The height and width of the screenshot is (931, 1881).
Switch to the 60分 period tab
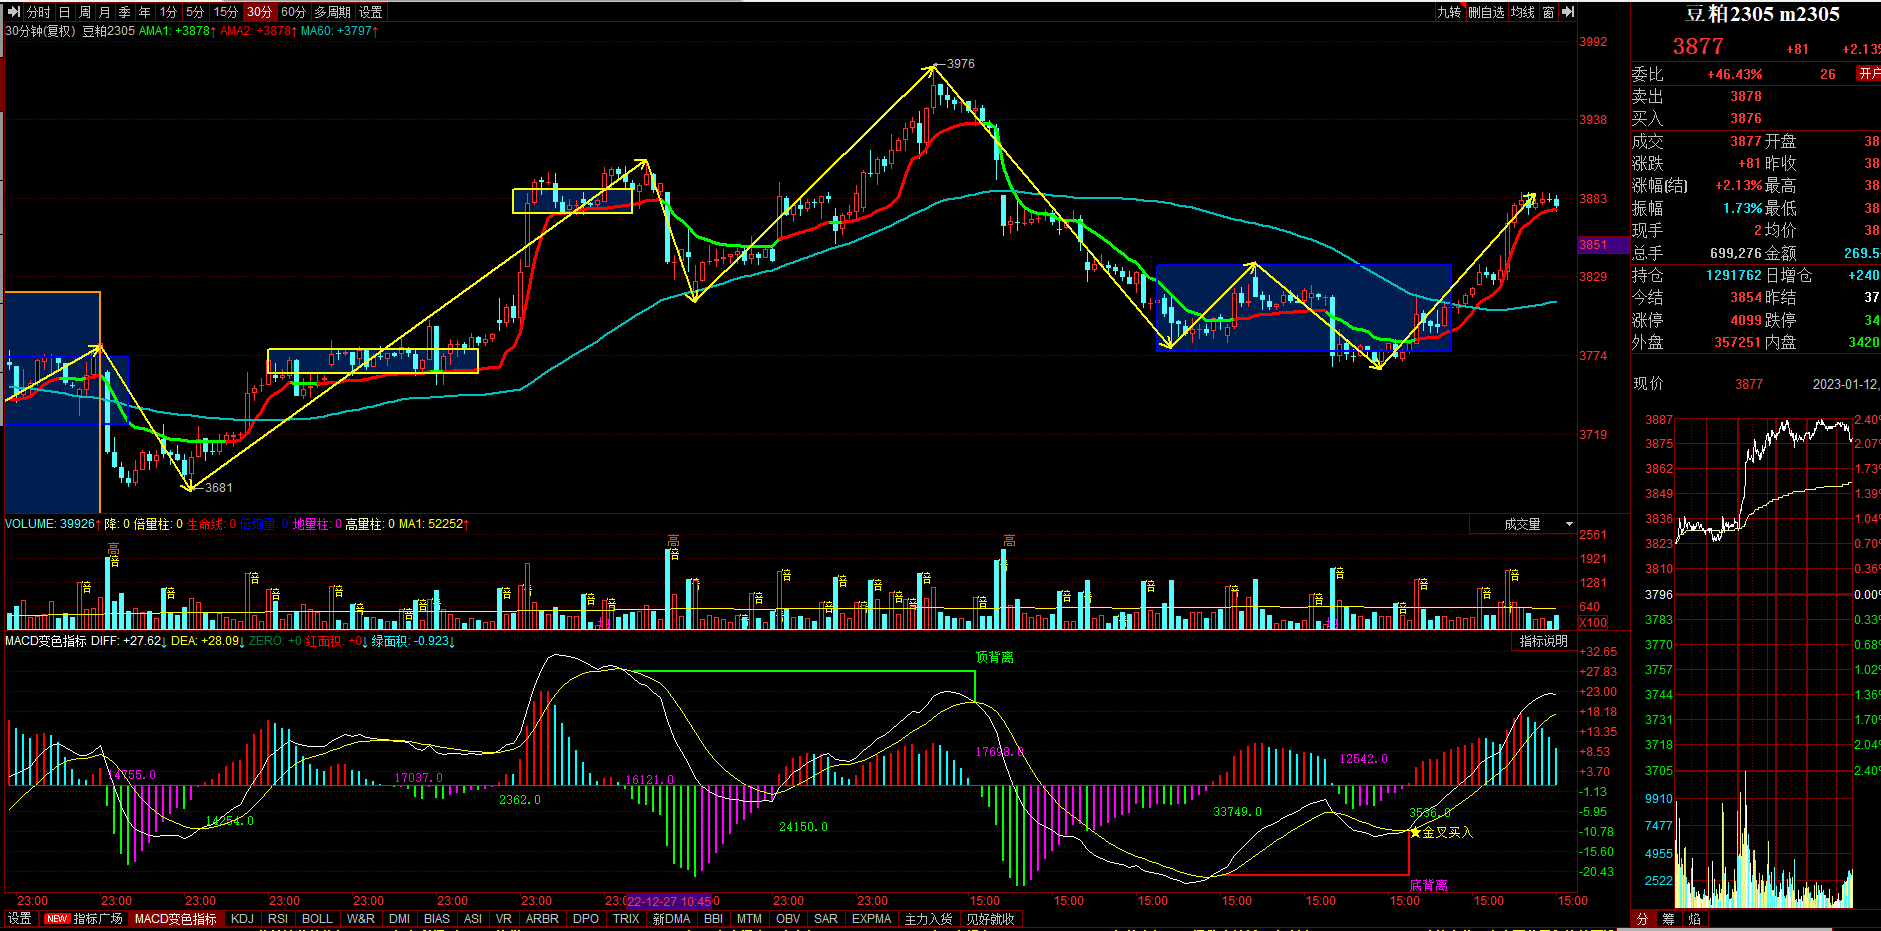click(x=293, y=12)
